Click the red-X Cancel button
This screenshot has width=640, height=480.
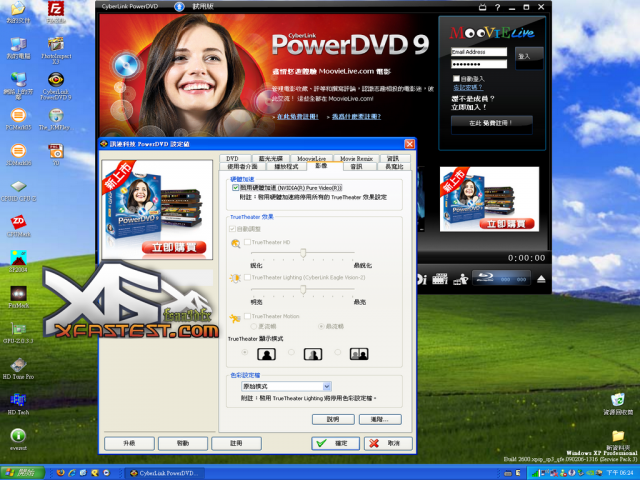pyautogui.click(x=388, y=443)
